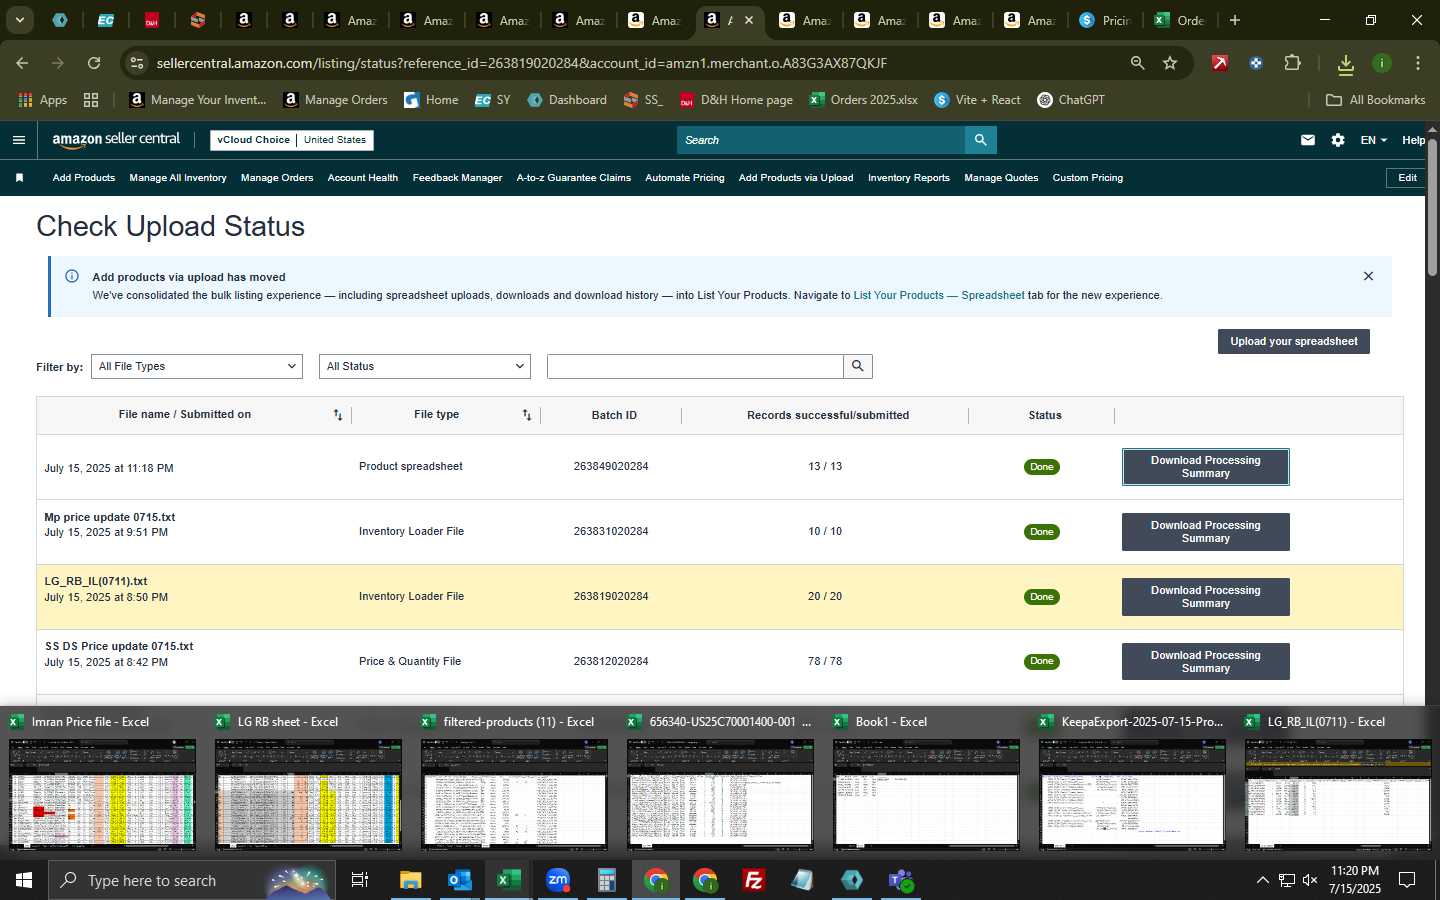Open the Seller Central hamburger menu
Screen dimensions: 1440x900
(18, 140)
